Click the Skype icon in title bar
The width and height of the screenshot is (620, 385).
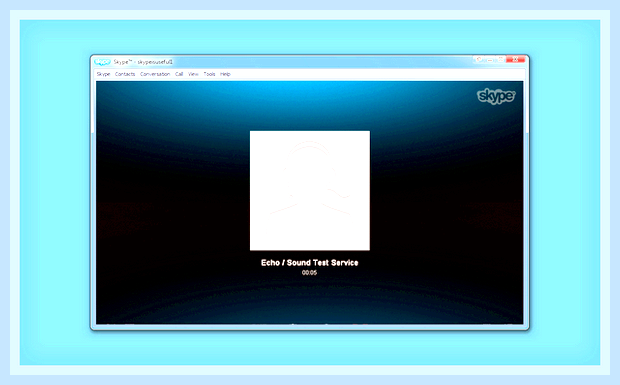pos(102,62)
